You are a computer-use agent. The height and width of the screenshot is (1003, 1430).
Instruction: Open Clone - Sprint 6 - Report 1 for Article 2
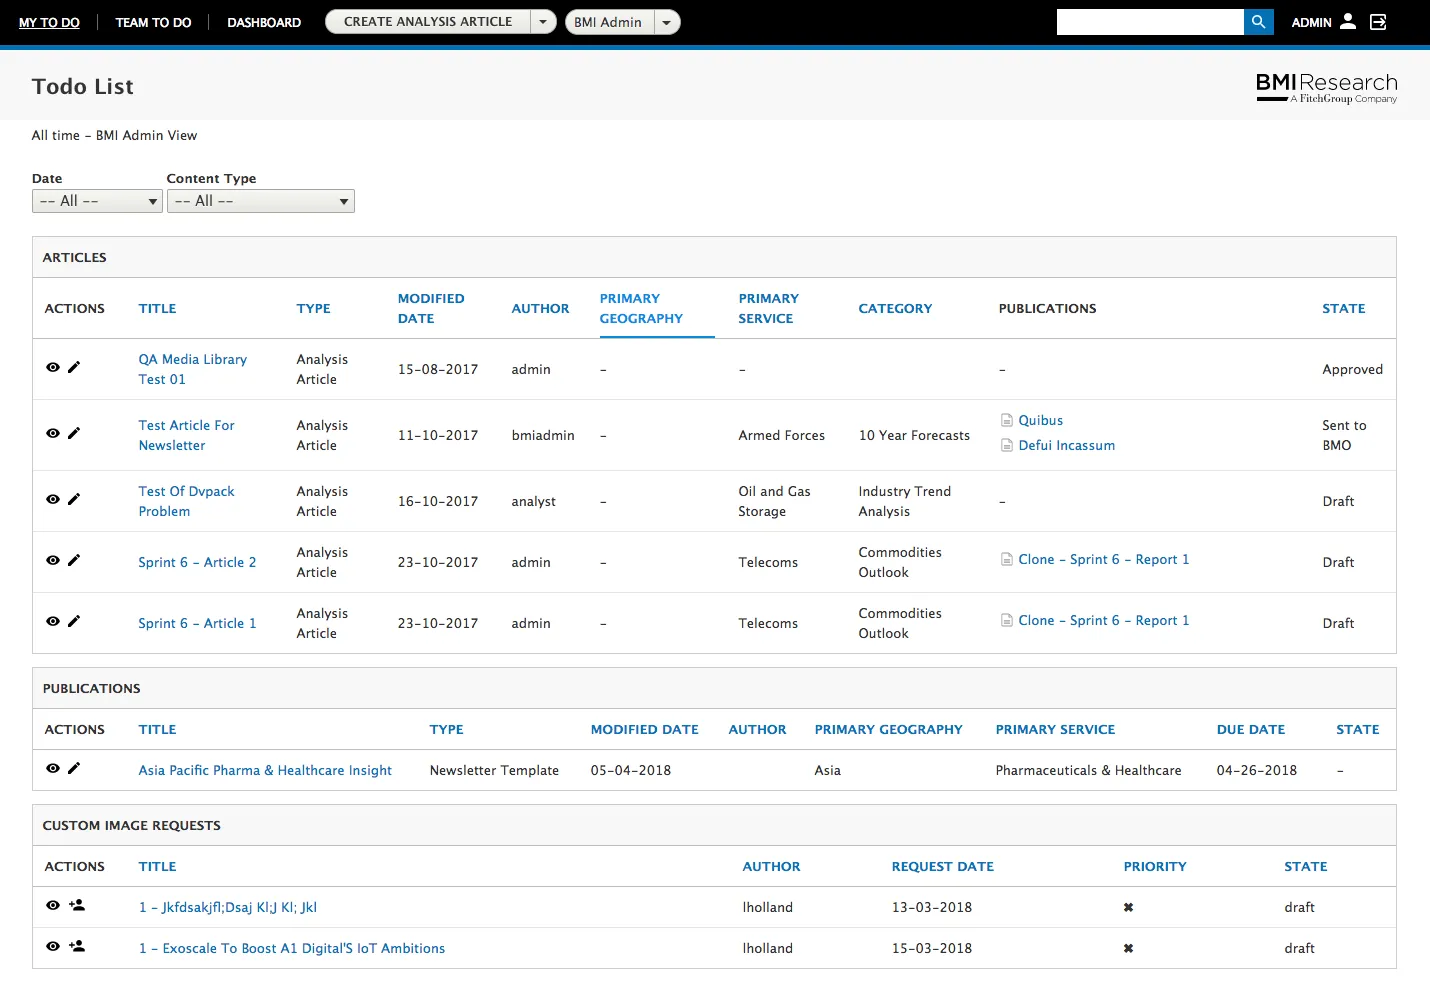point(1103,560)
